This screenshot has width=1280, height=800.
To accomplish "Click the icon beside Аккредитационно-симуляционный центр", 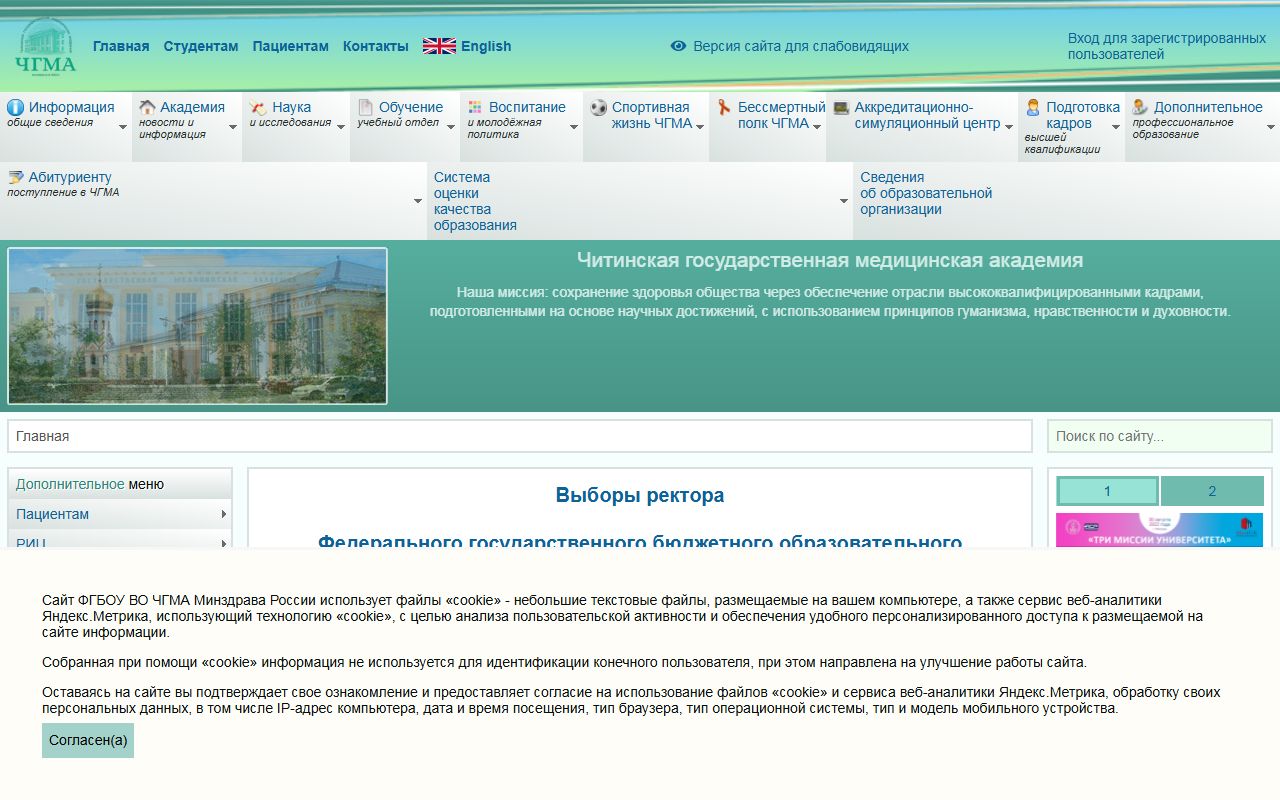I will (x=841, y=107).
